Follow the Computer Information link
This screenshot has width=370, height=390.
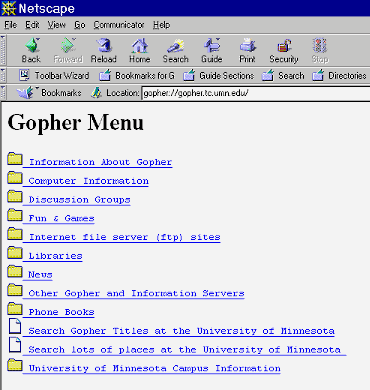88,181
